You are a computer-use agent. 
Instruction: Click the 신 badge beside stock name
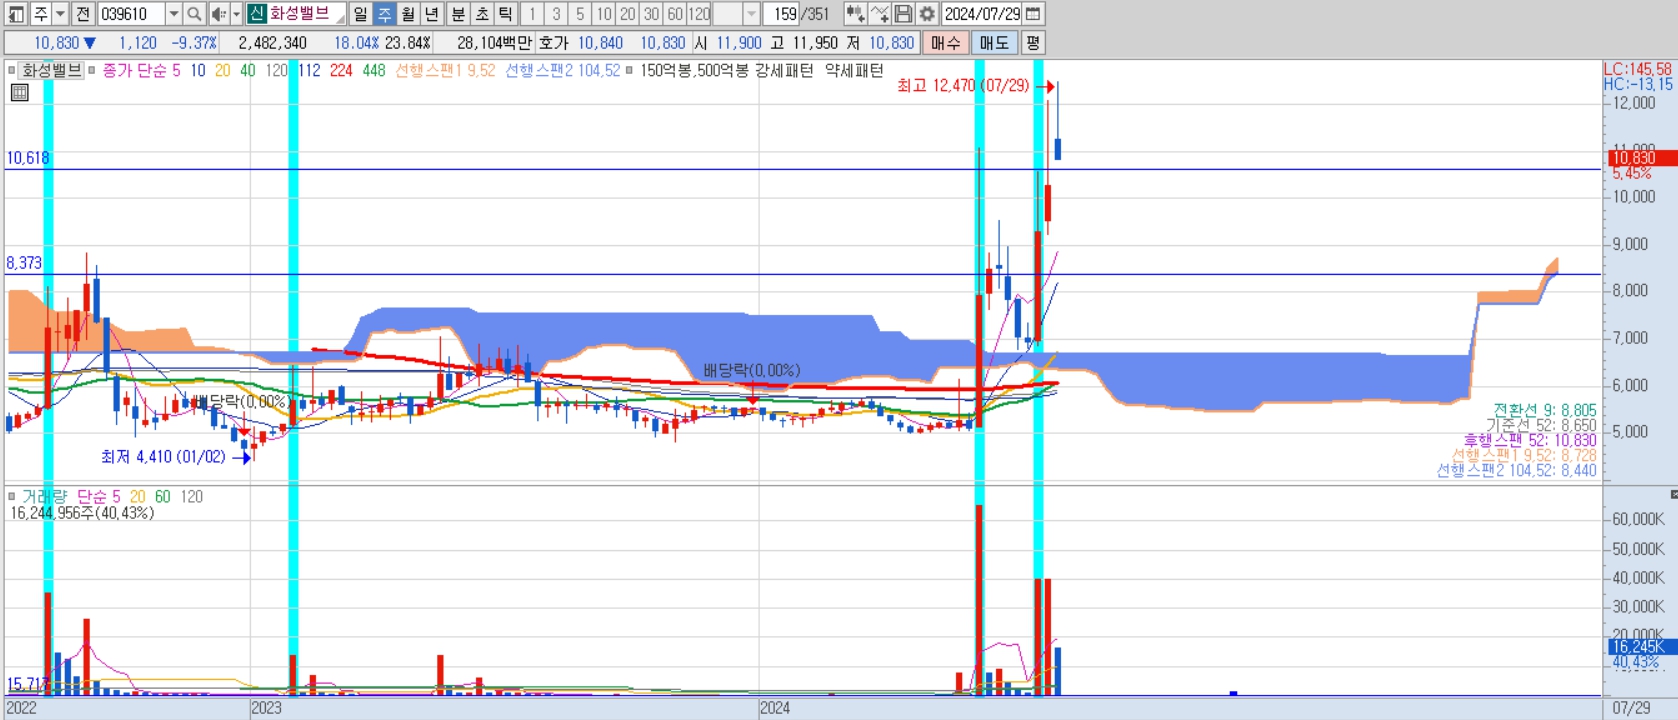[x=257, y=14]
